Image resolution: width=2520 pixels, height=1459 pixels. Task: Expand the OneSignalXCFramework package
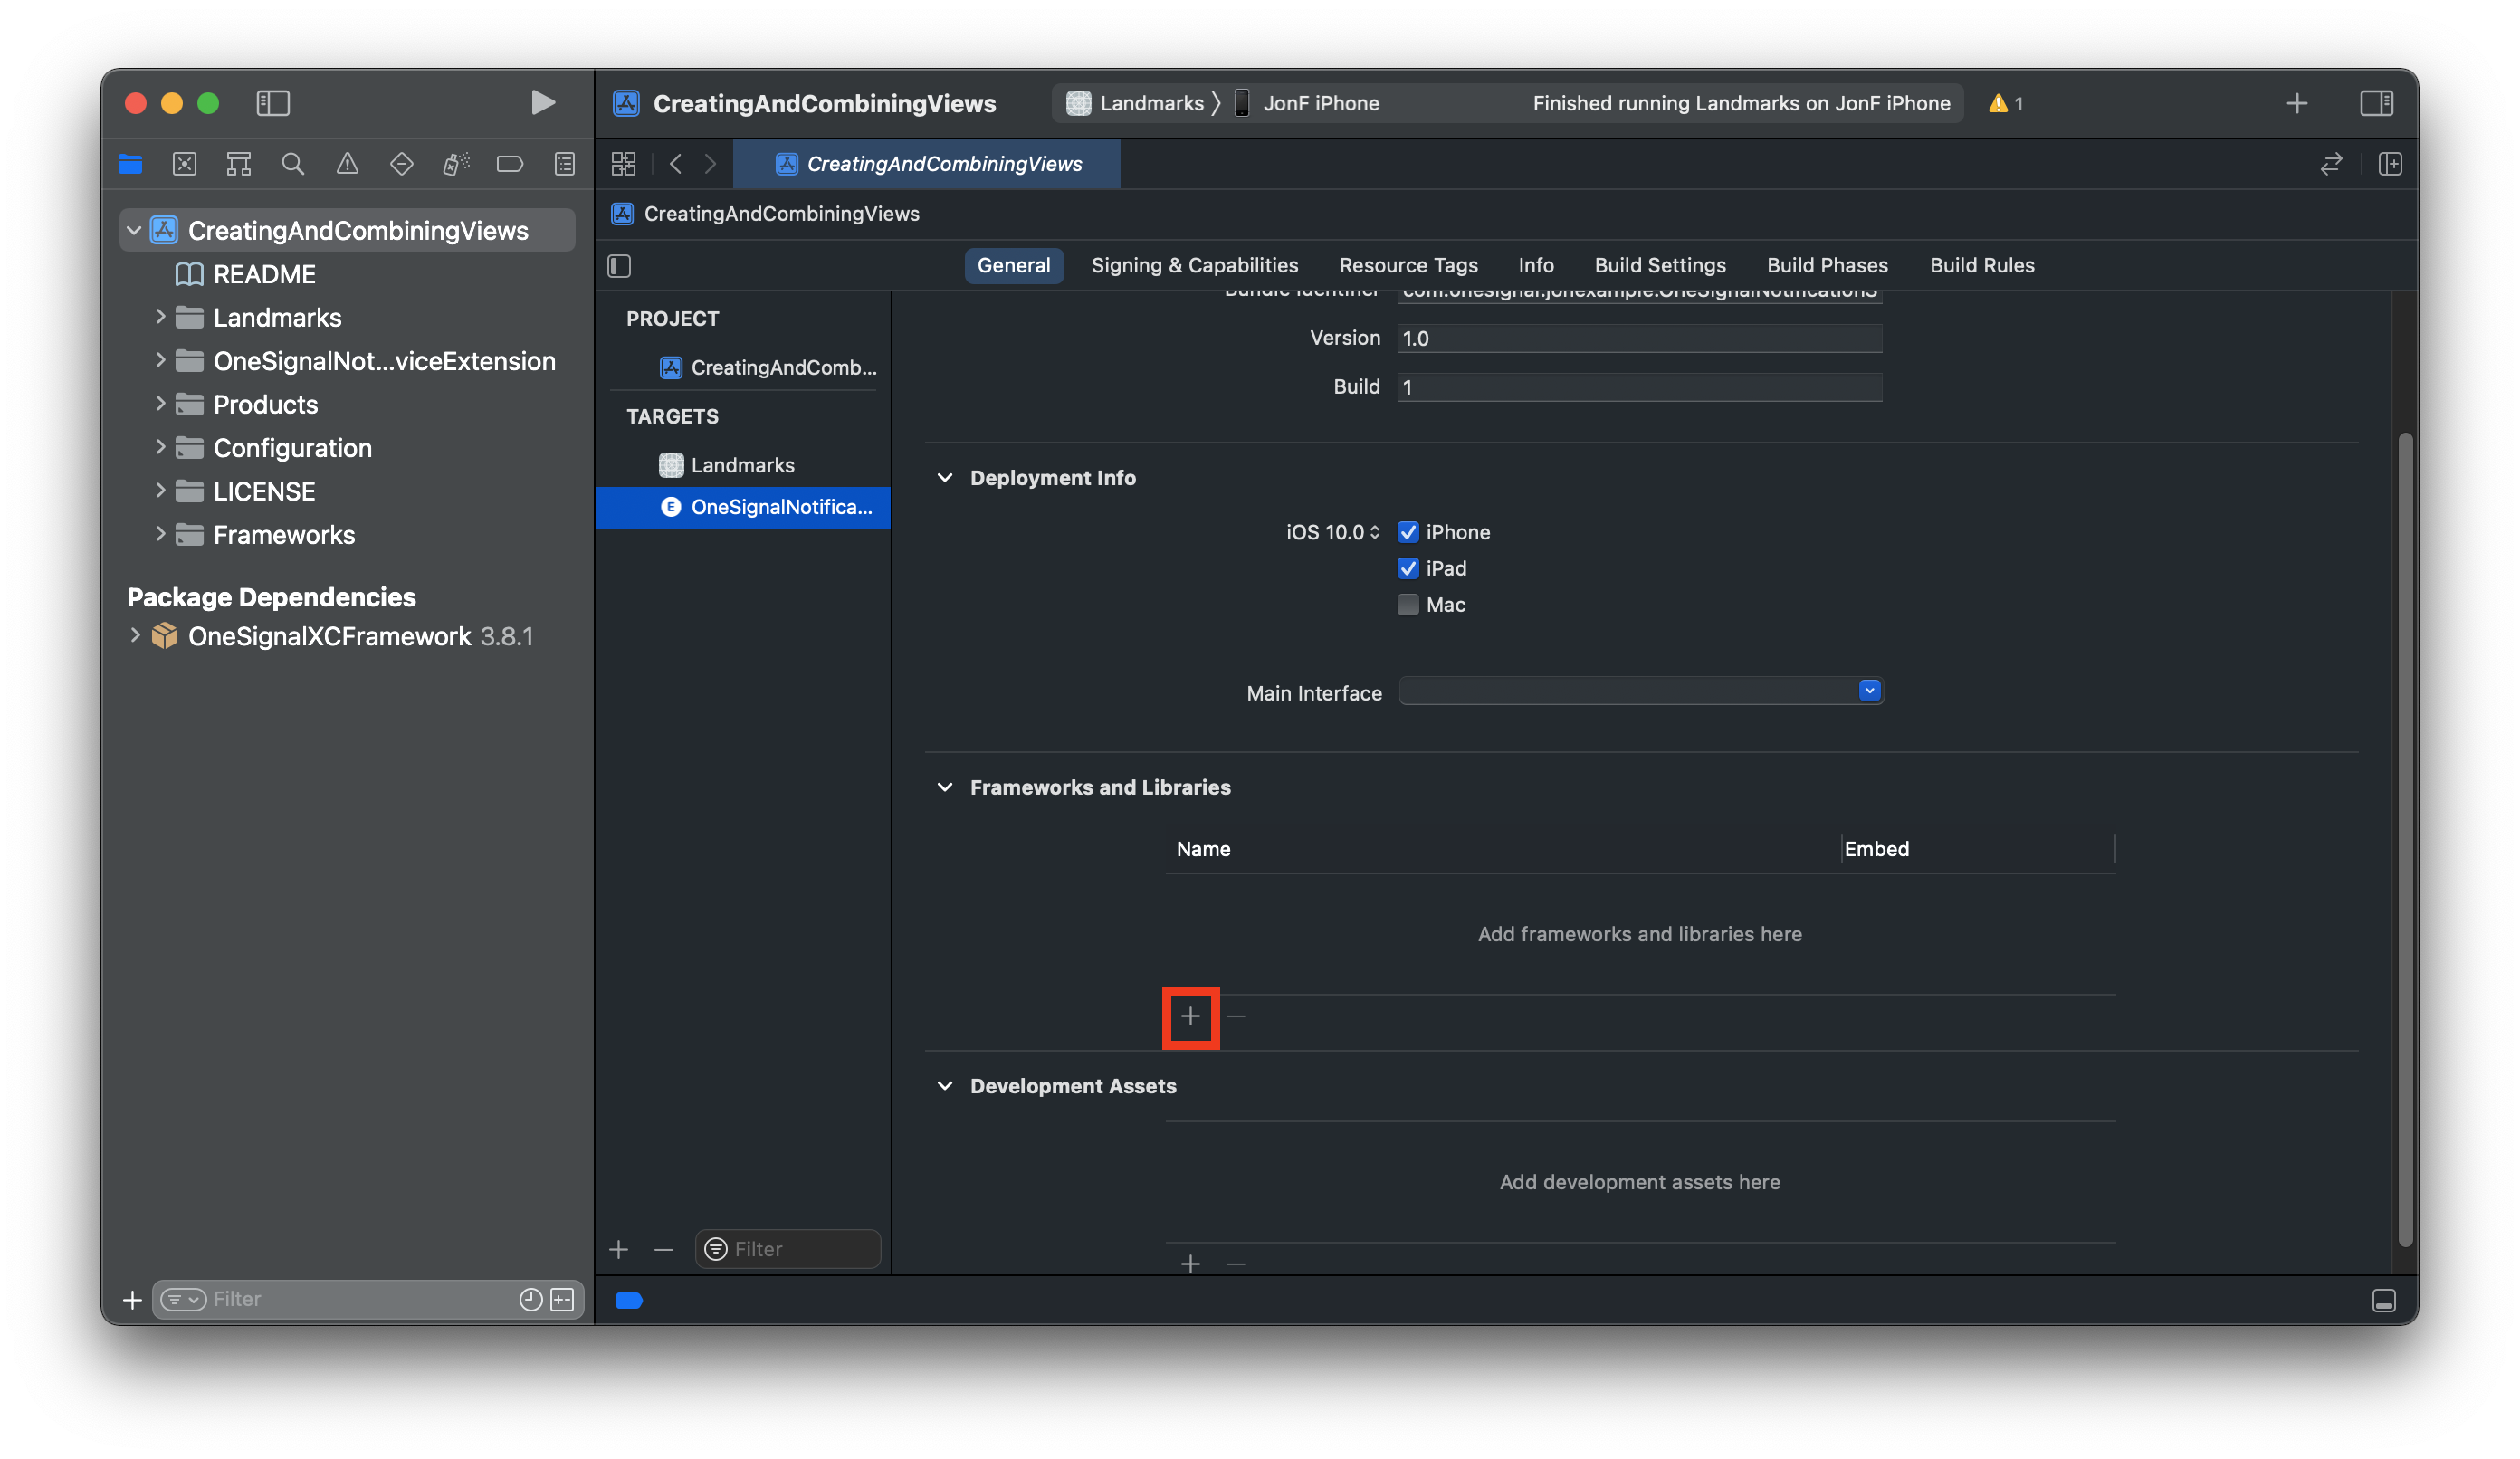pos(135,635)
